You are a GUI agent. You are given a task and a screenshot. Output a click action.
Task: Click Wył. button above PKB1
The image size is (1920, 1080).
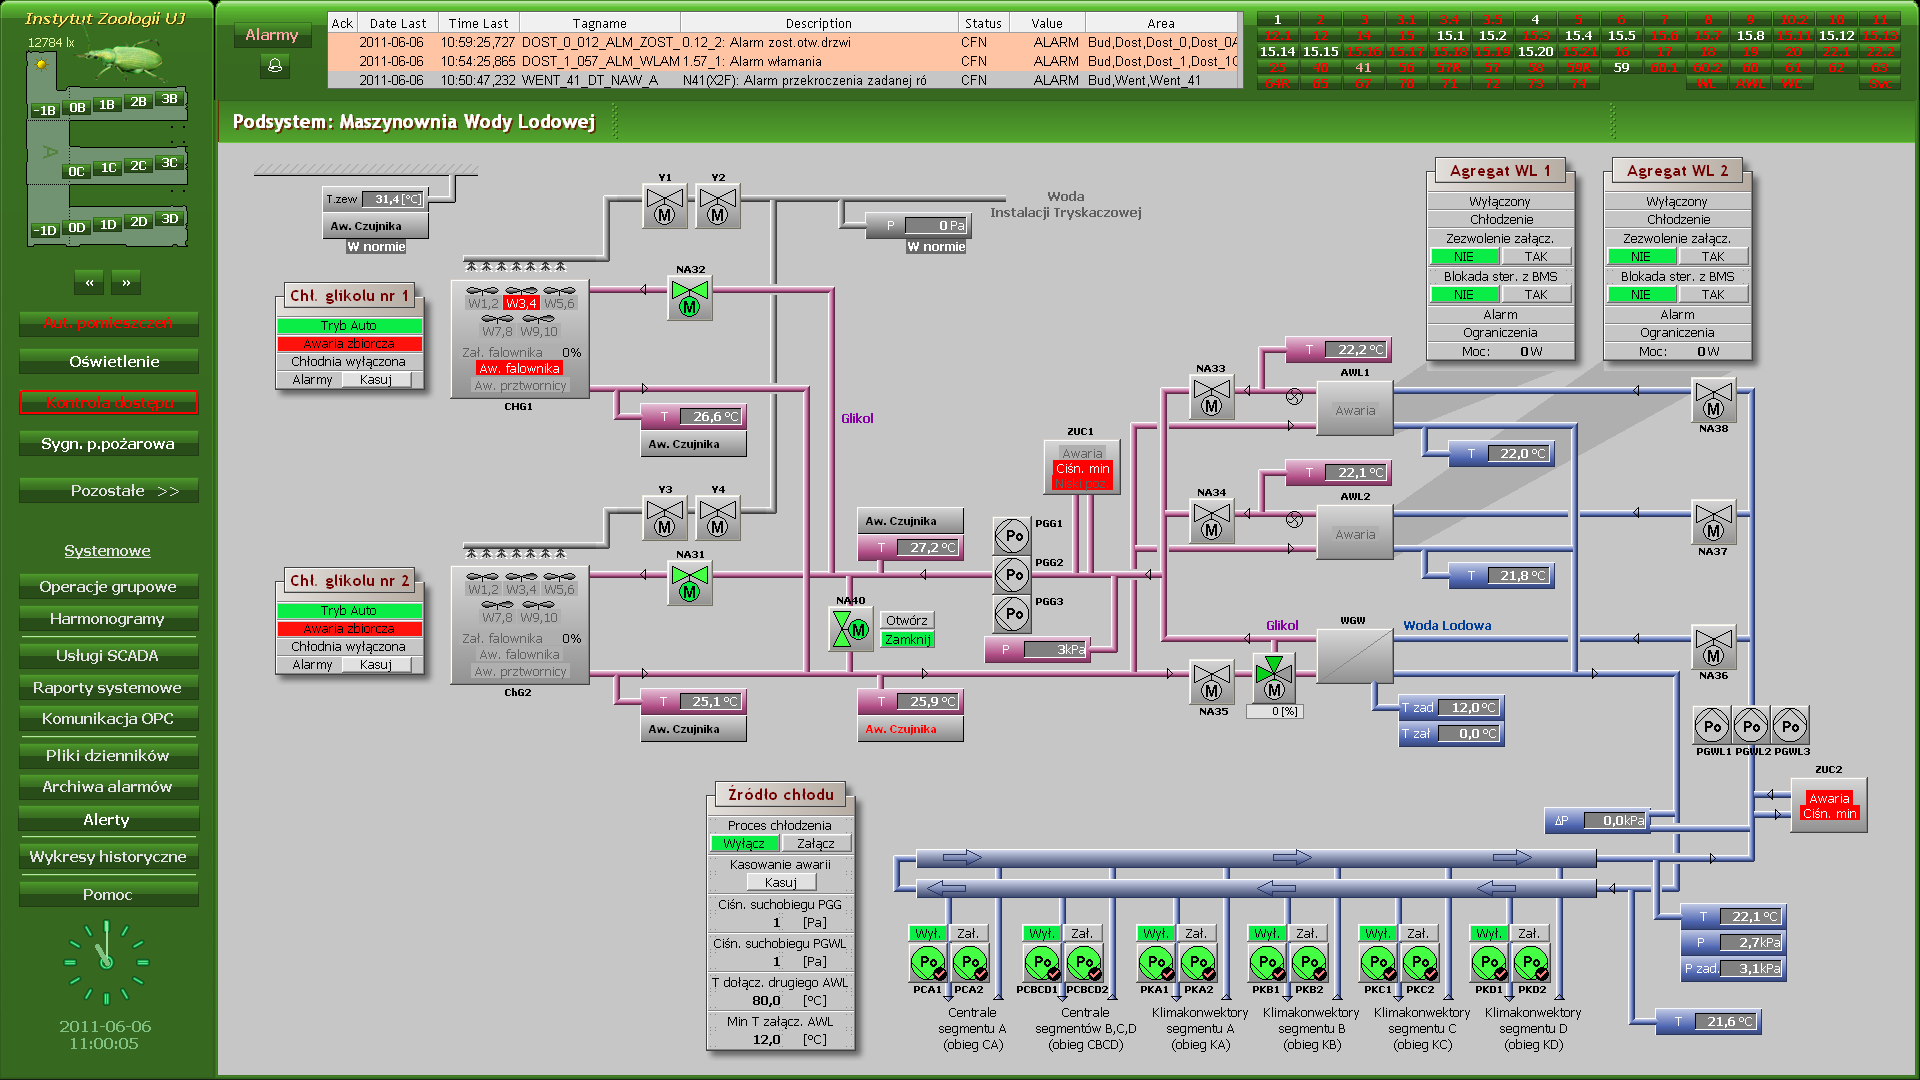point(1267,934)
